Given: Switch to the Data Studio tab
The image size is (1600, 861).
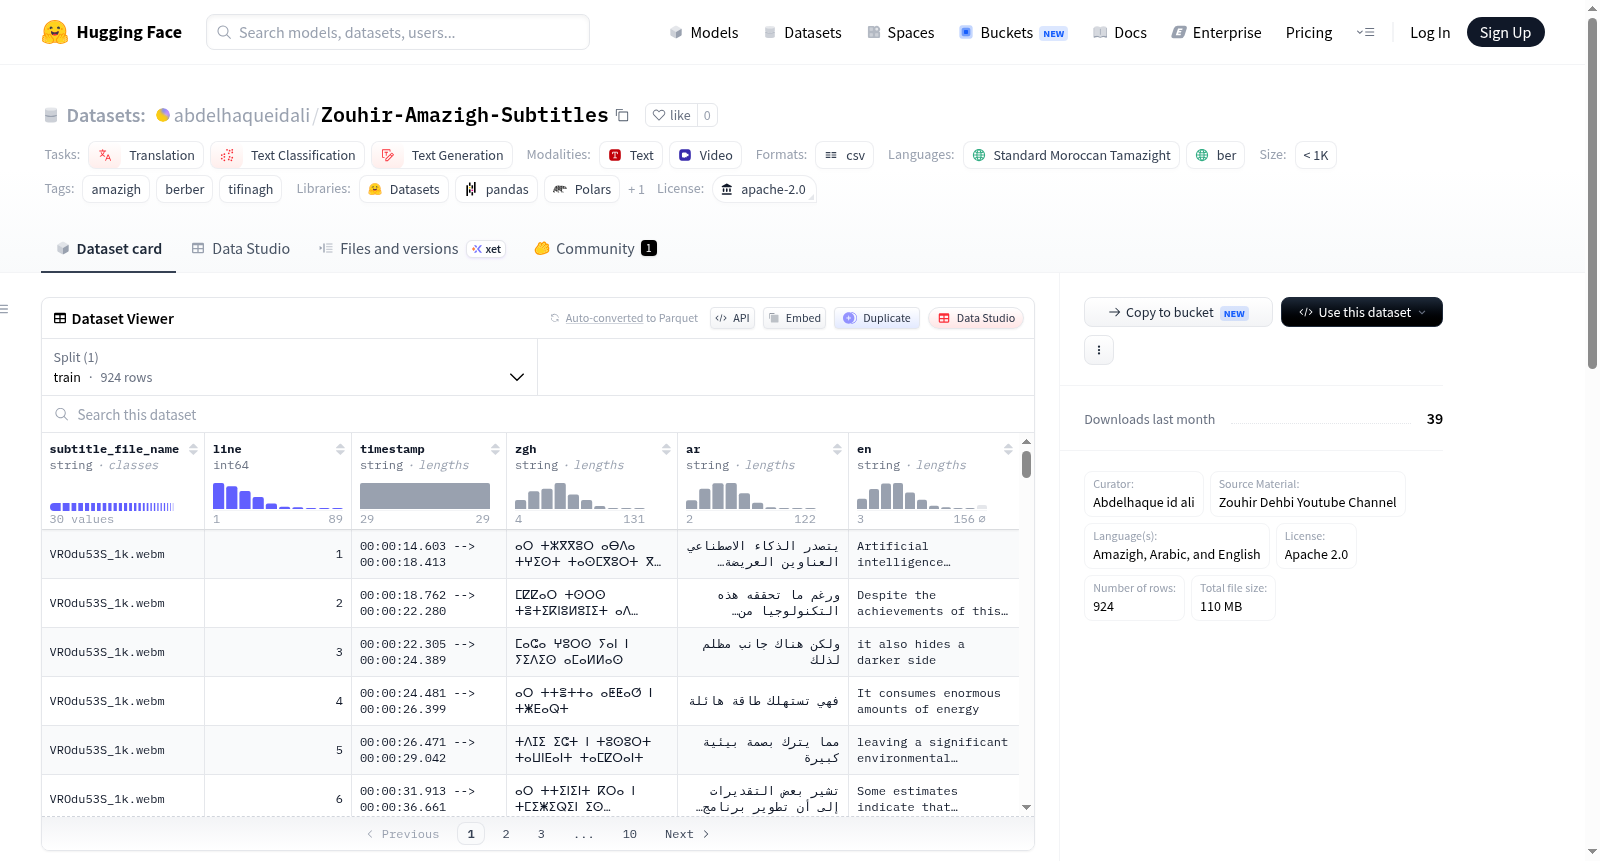Looking at the screenshot, I should pos(240,249).
